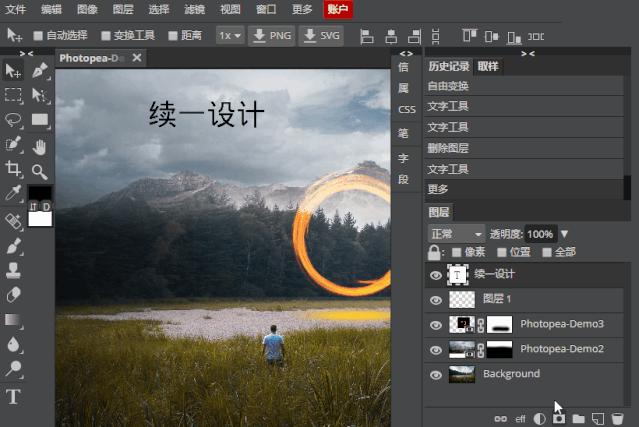The image size is (639, 427).
Task: Select the Crop tool
Action: pyautogui.click(x=13, y=169)
